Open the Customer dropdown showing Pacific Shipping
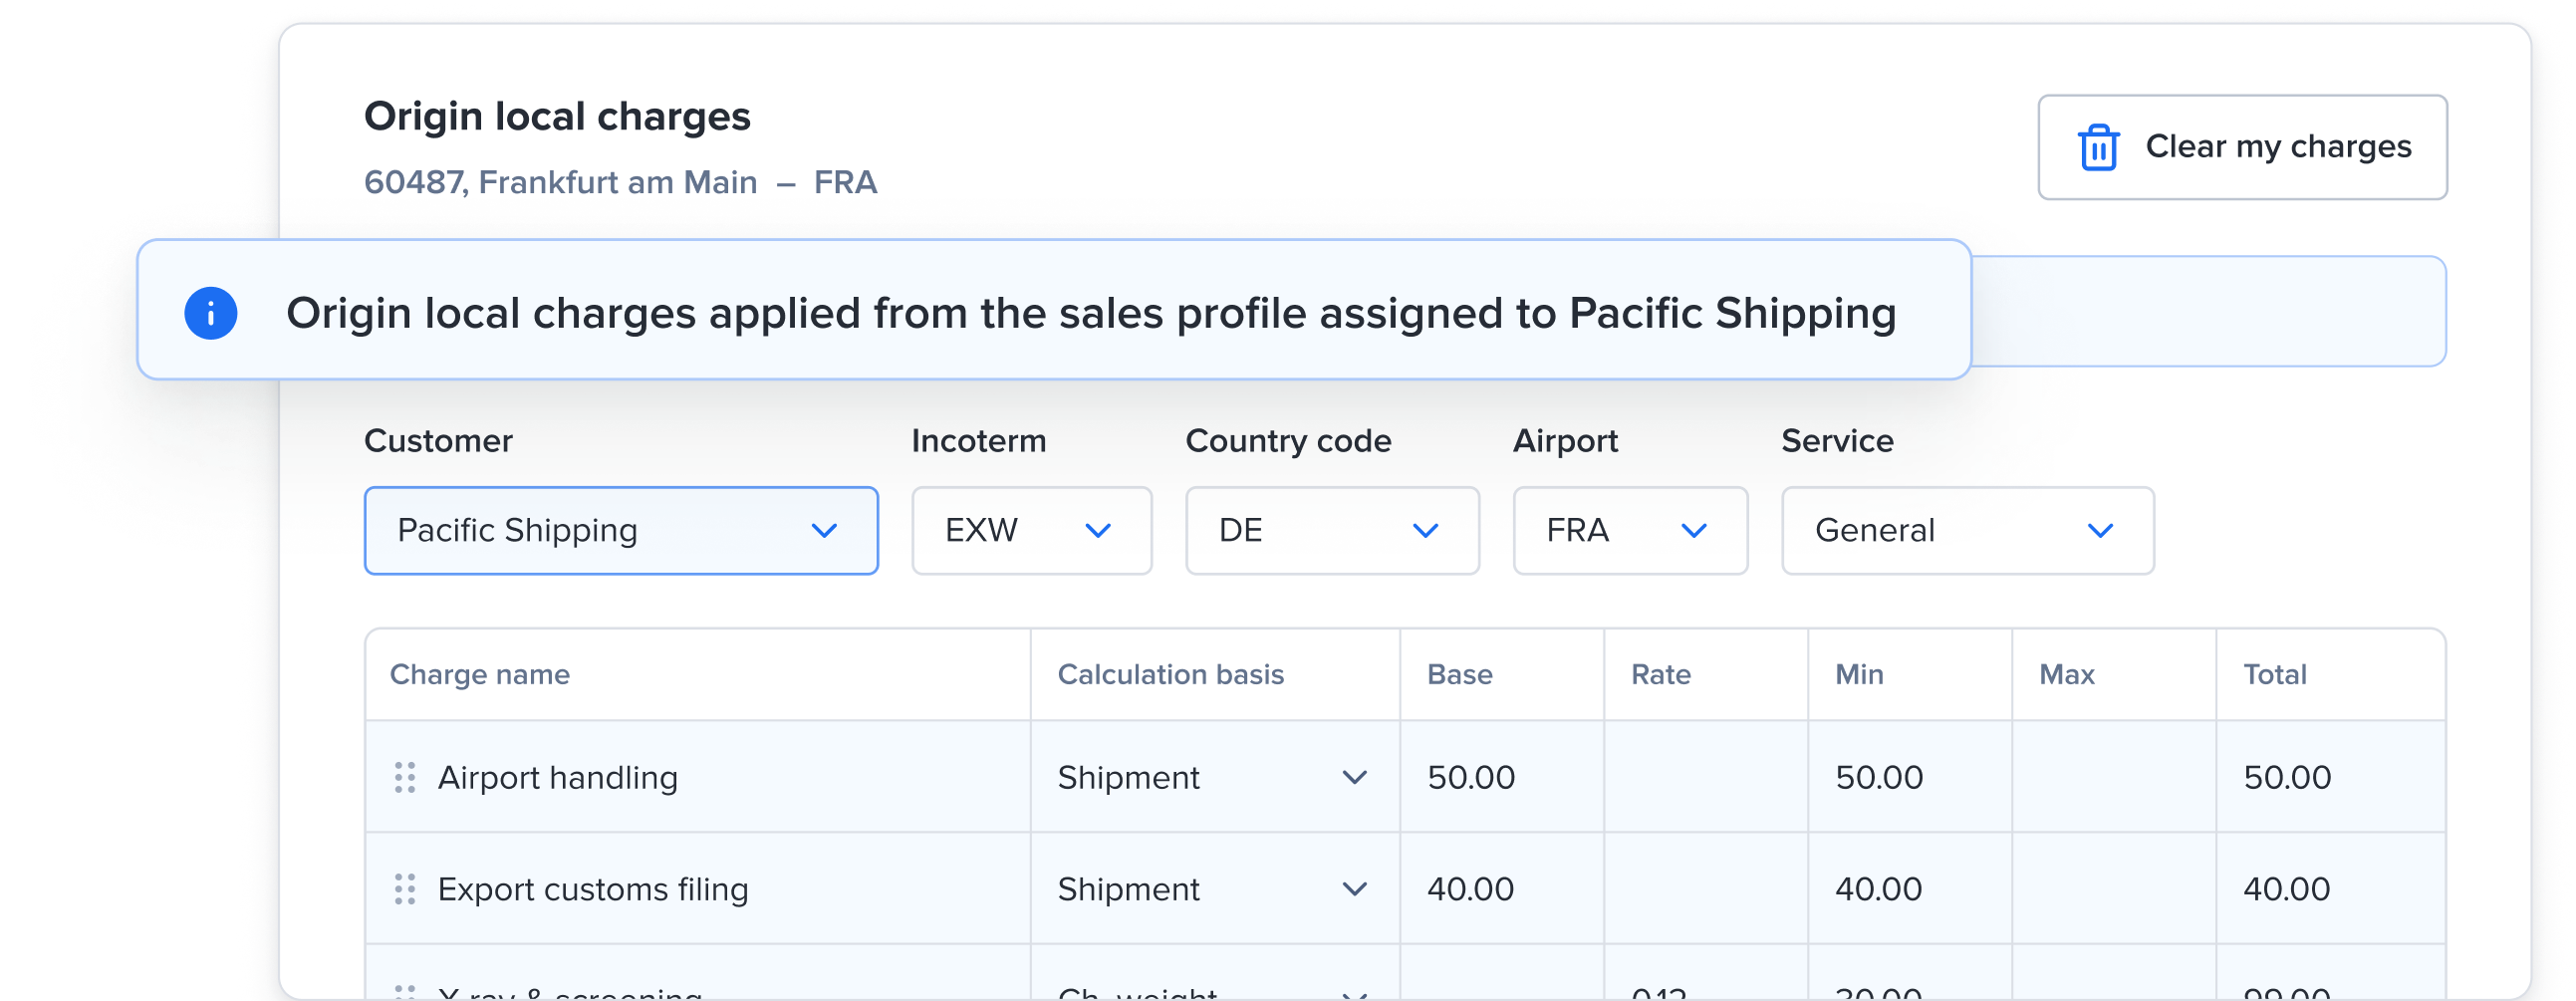Screen dimensions: 2576x1001 pyautogui.click(x=620, y=530)
